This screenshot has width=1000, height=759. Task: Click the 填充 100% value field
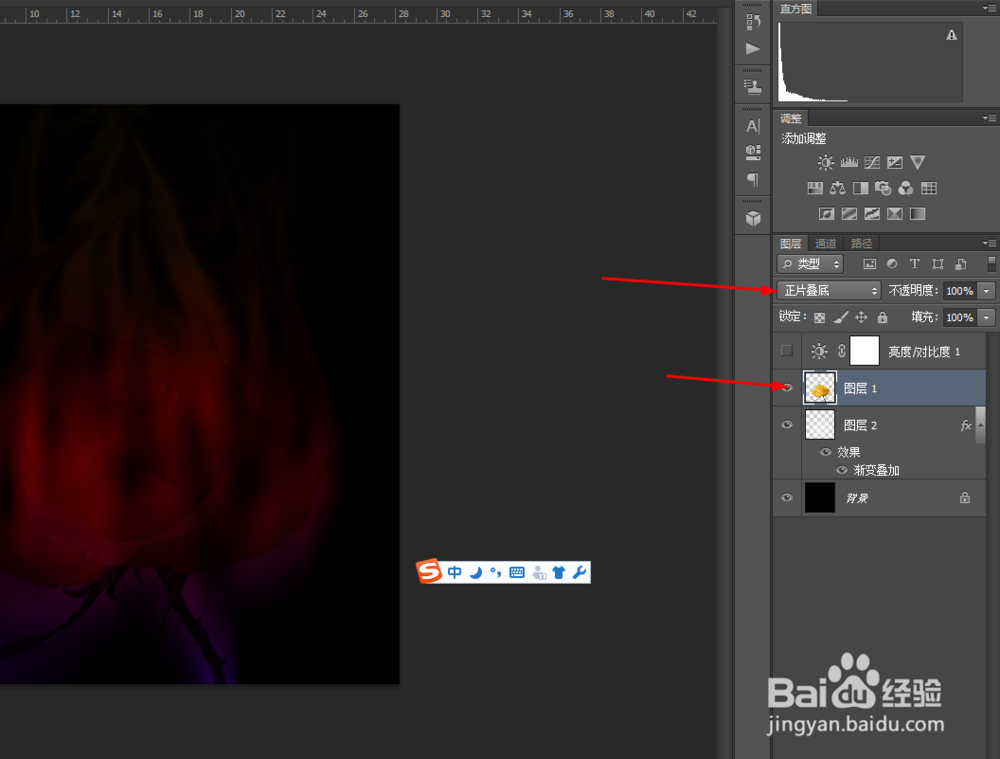[x=960, y=317]
